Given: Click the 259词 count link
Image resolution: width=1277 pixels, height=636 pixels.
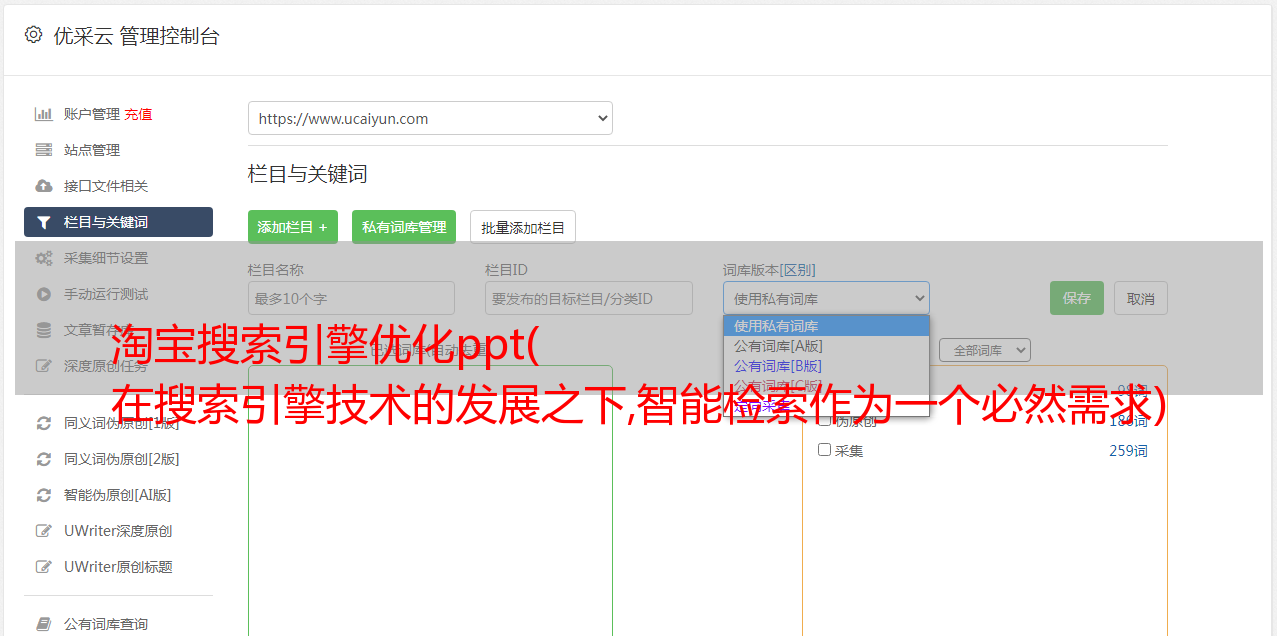Looking at the screenshot, I should click(1128, 451).
